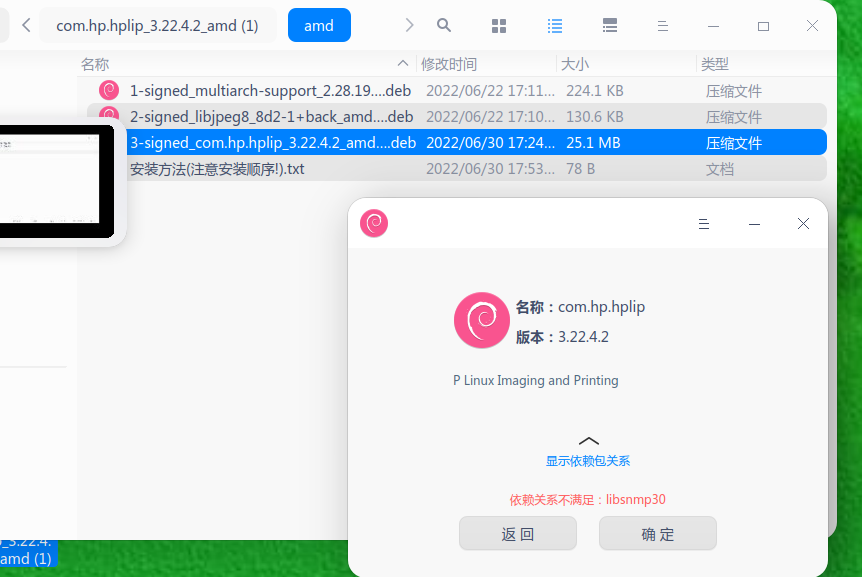Click the 返回 button
The image size is (862, 577).
click(518, 534)
